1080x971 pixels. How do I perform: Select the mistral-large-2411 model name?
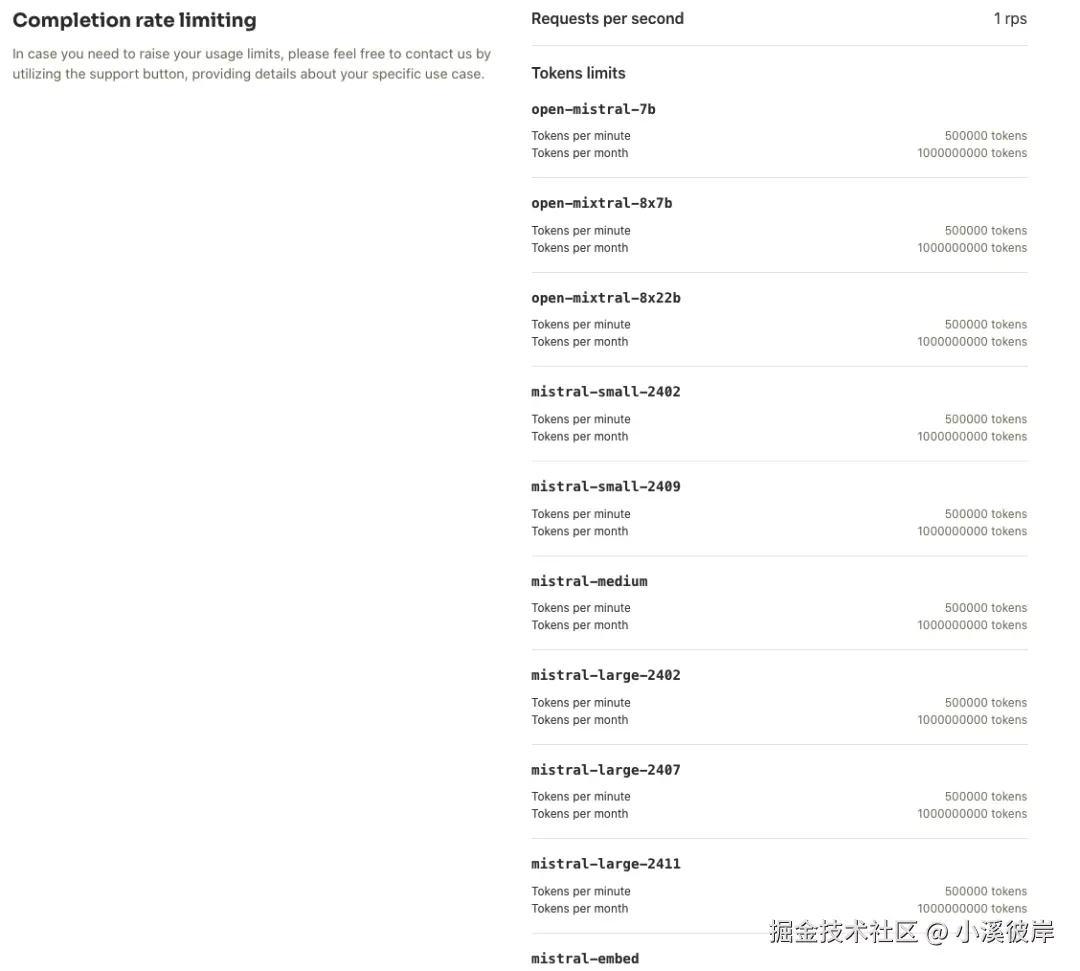(605, 864)
